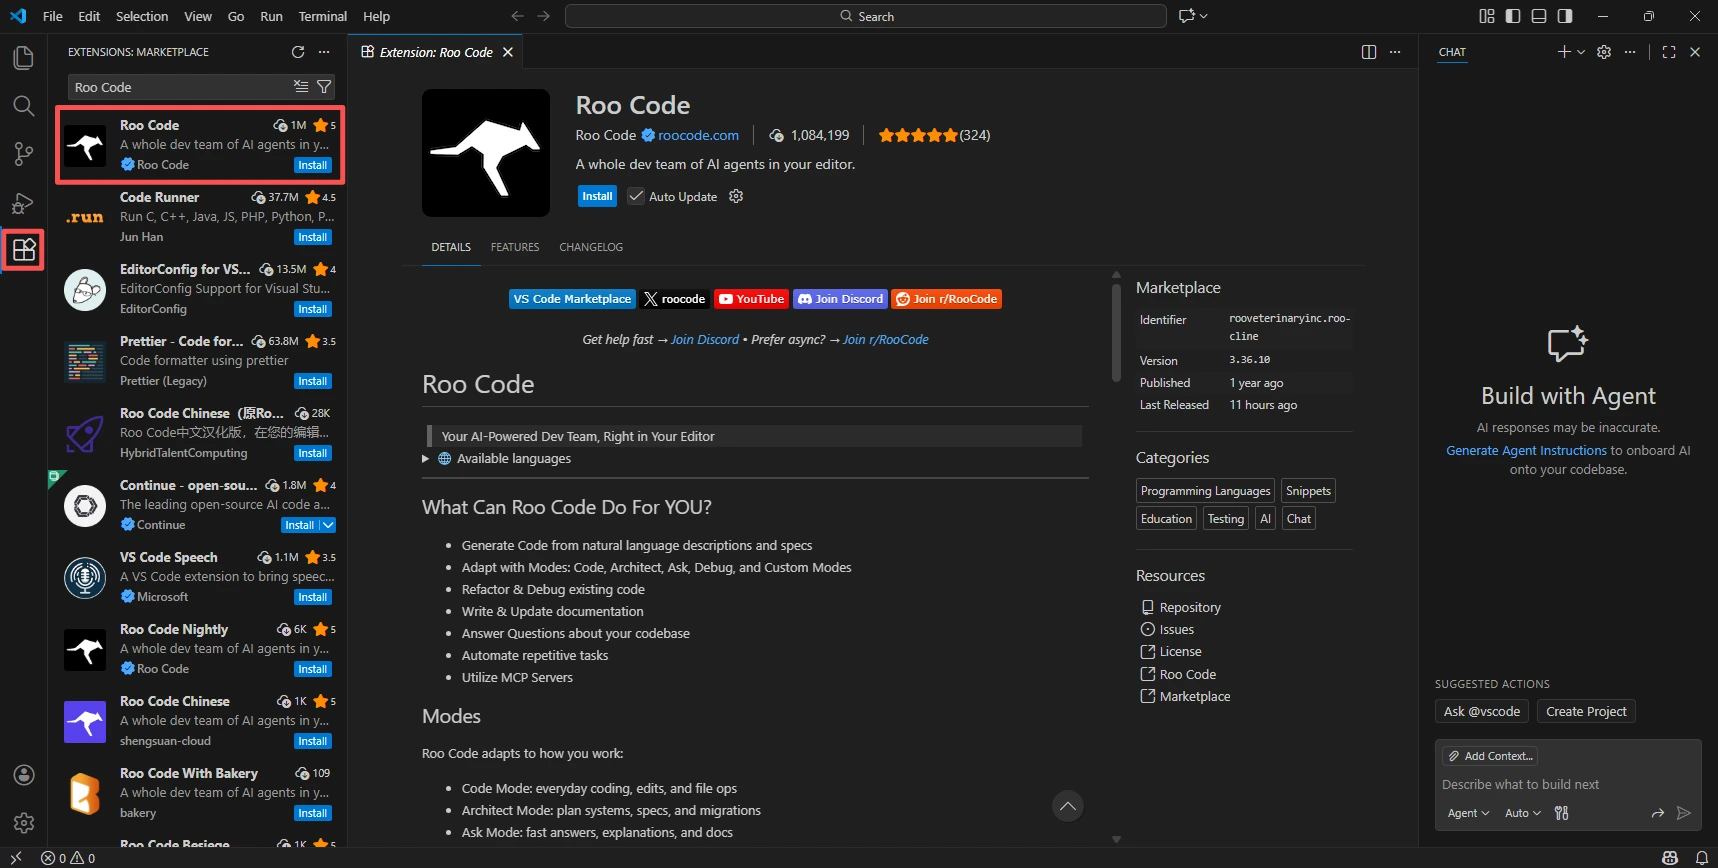The image size is (1718, 868).
Task: Switch to the CHANGELOG tab
Action: 591,247
